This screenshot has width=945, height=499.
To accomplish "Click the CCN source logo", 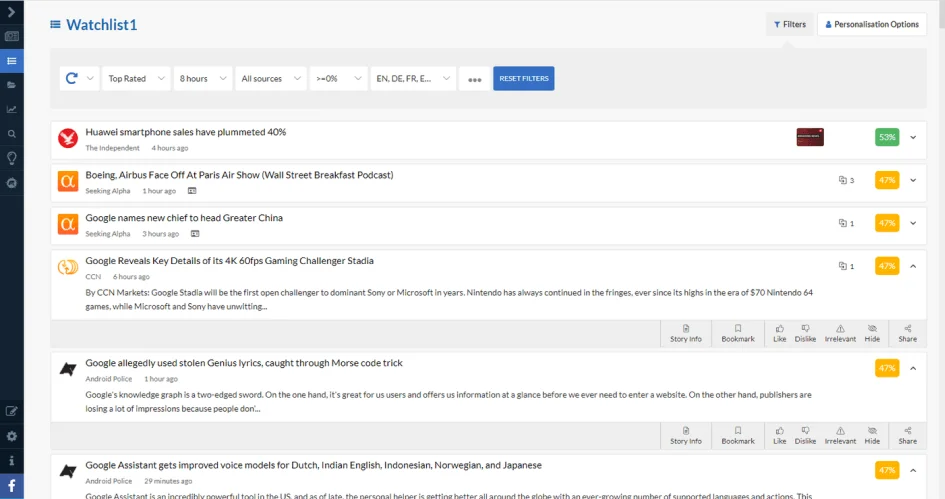I will click(x=68, y=266).
